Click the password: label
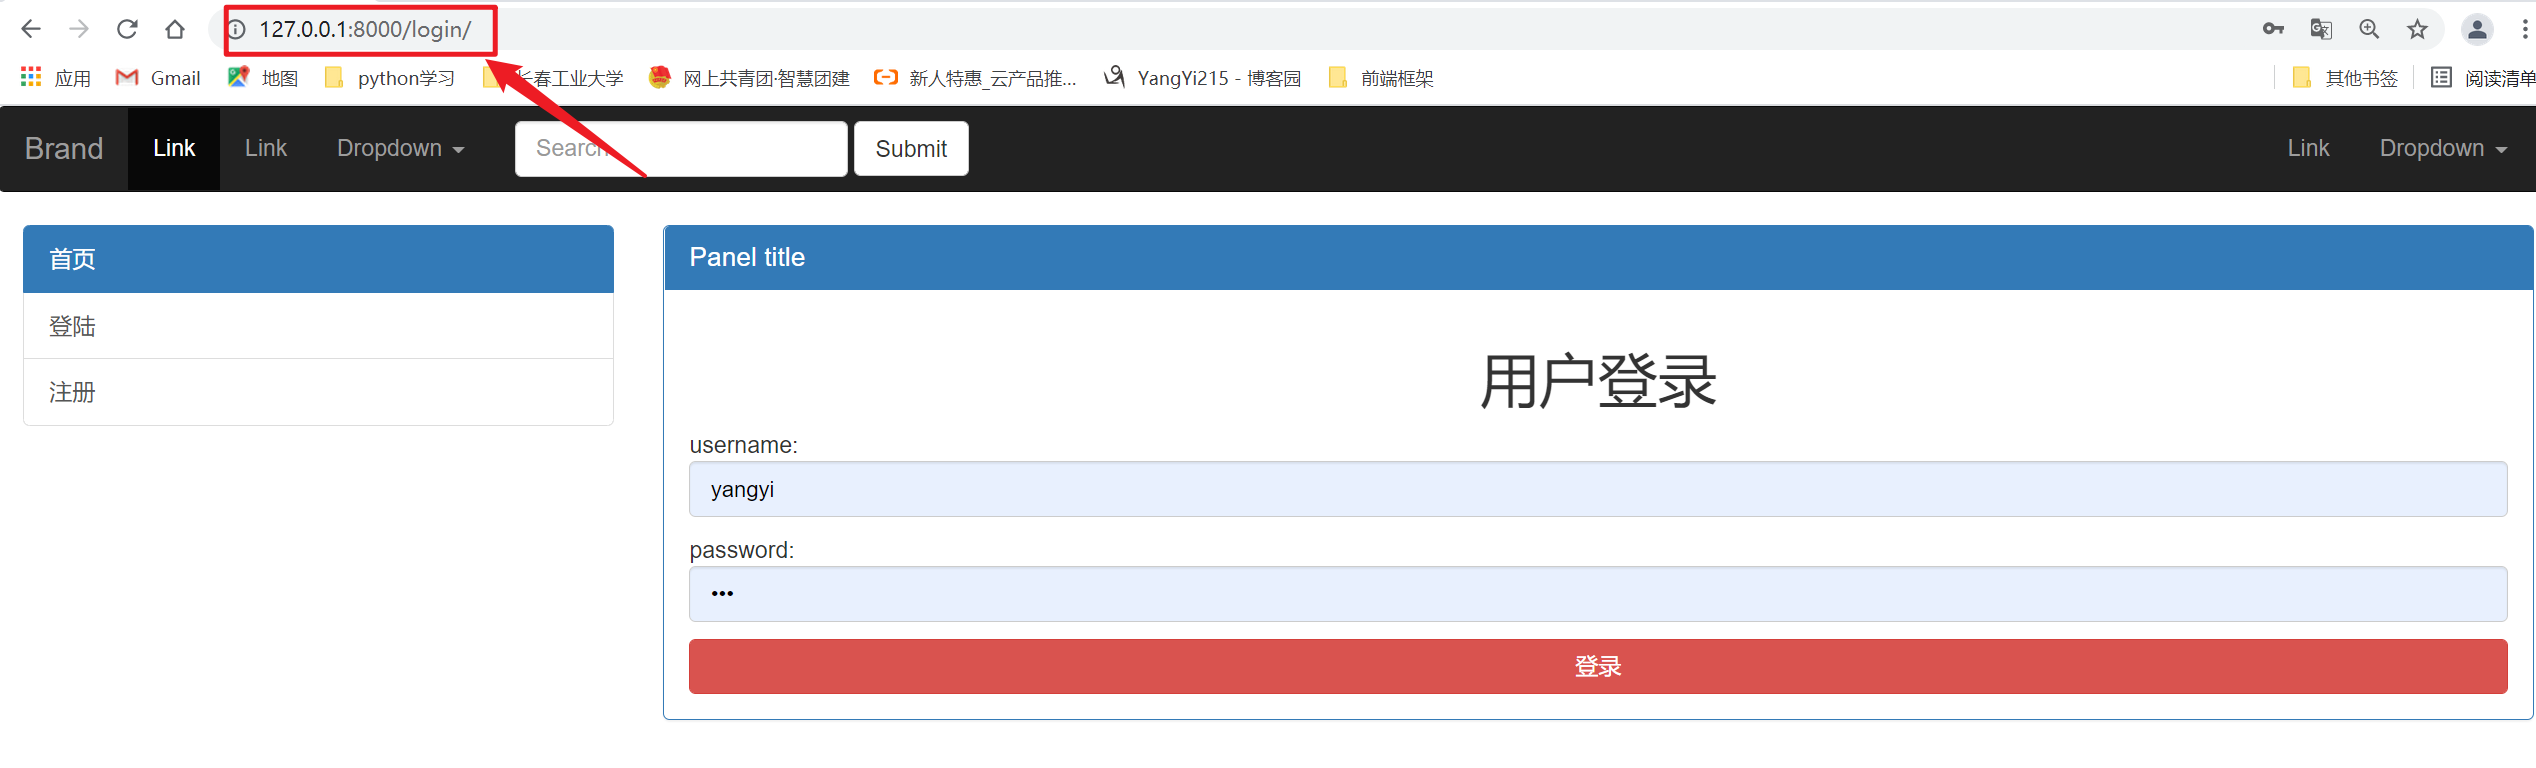This screenshot has height=768, width=2536. (741, 550)
